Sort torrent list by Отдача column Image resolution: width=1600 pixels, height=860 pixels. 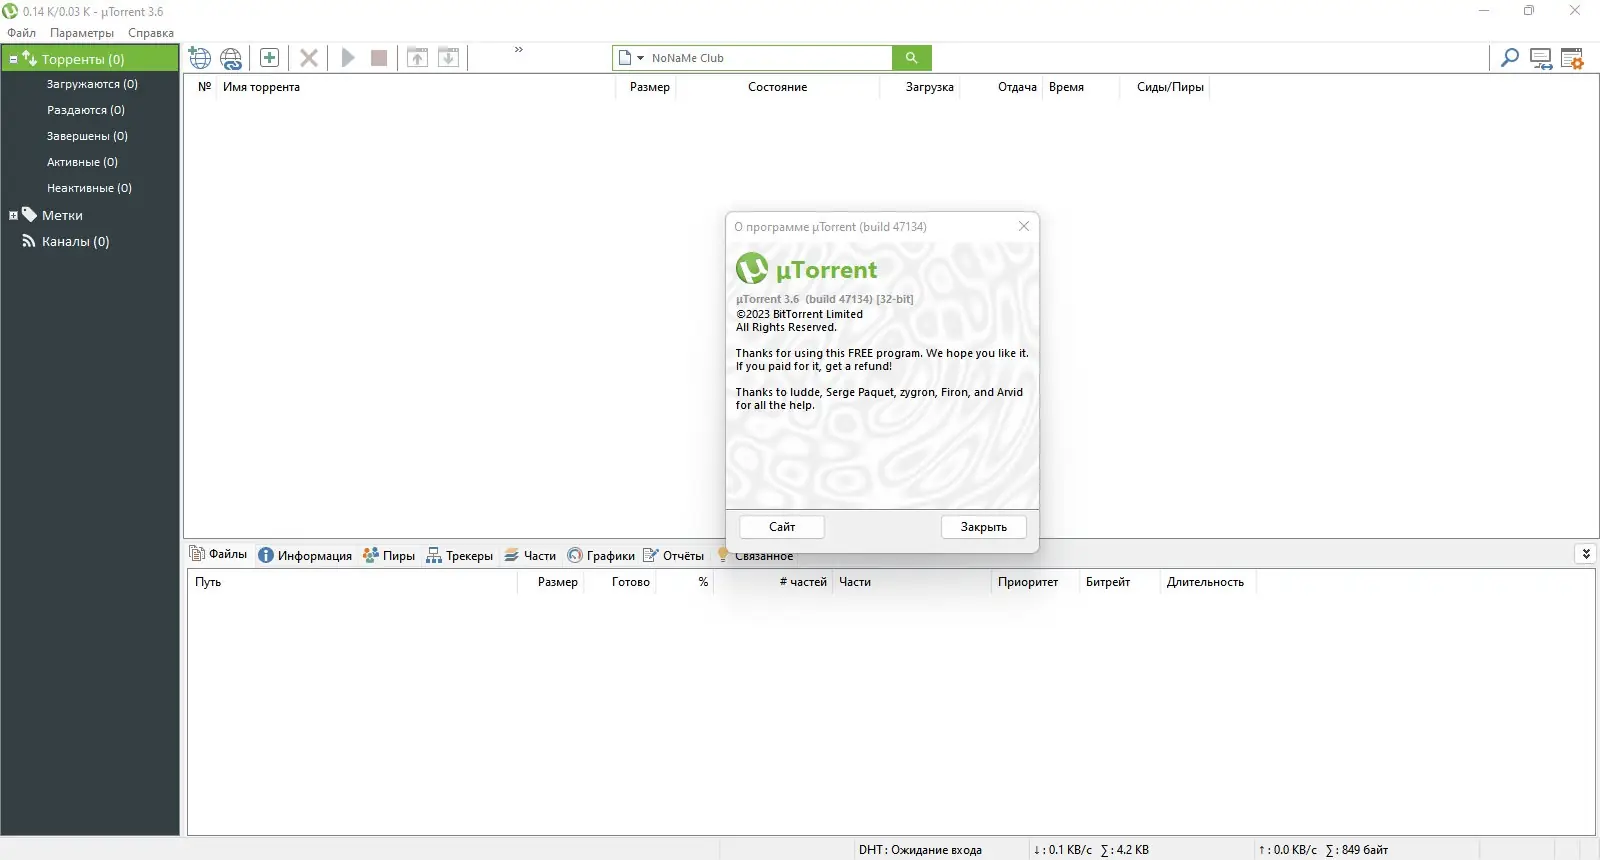pyautogui.click(x=1017, y=87)
